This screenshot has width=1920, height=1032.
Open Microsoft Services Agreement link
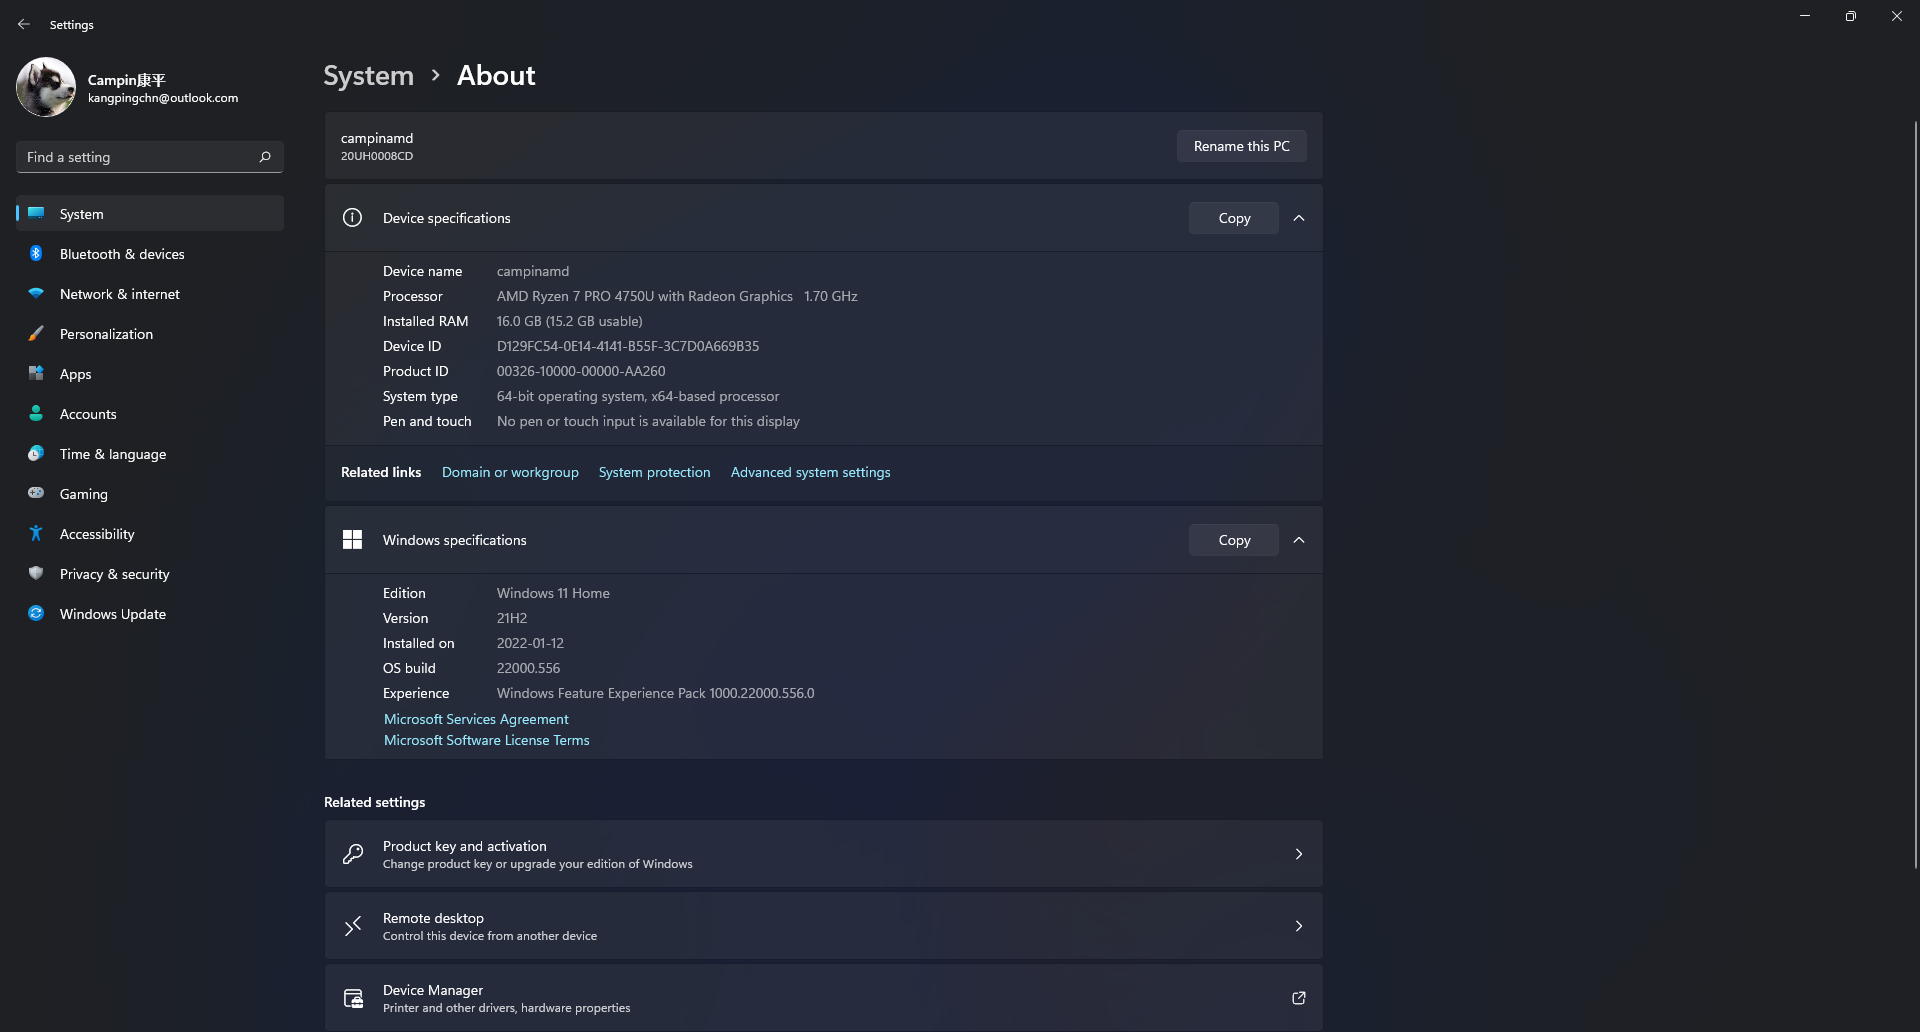point(476,719)
